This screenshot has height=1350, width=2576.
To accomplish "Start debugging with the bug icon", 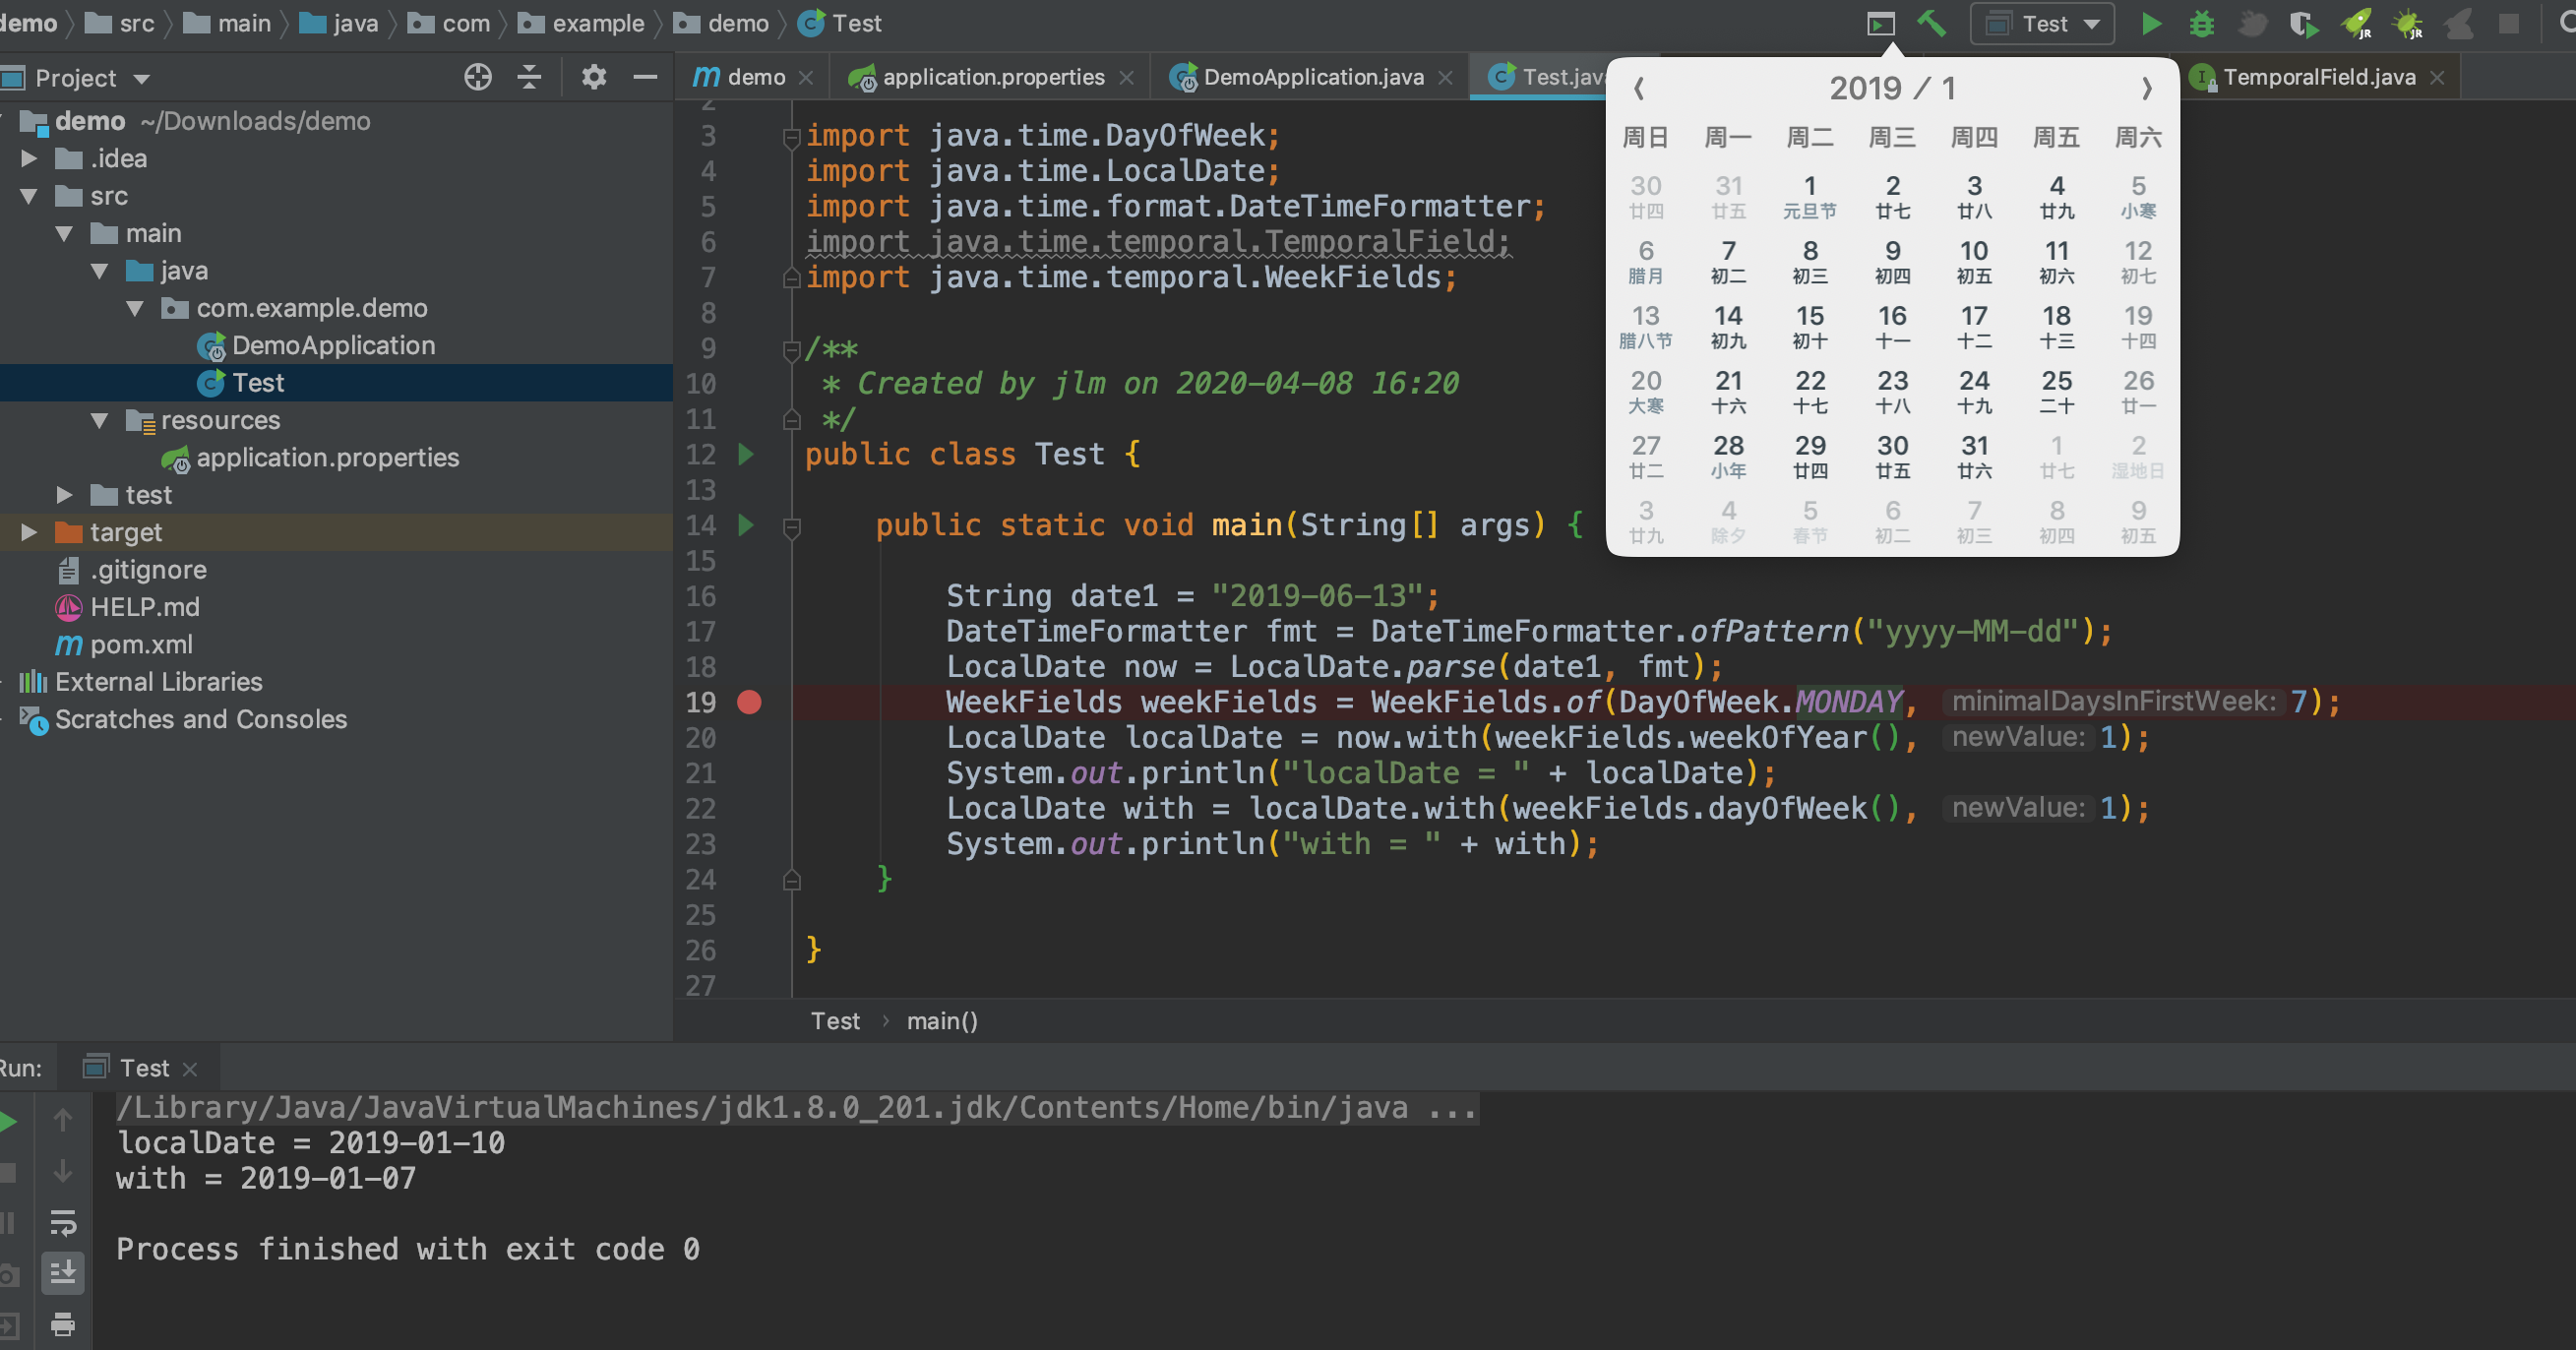I will [x=2202, y=23].
